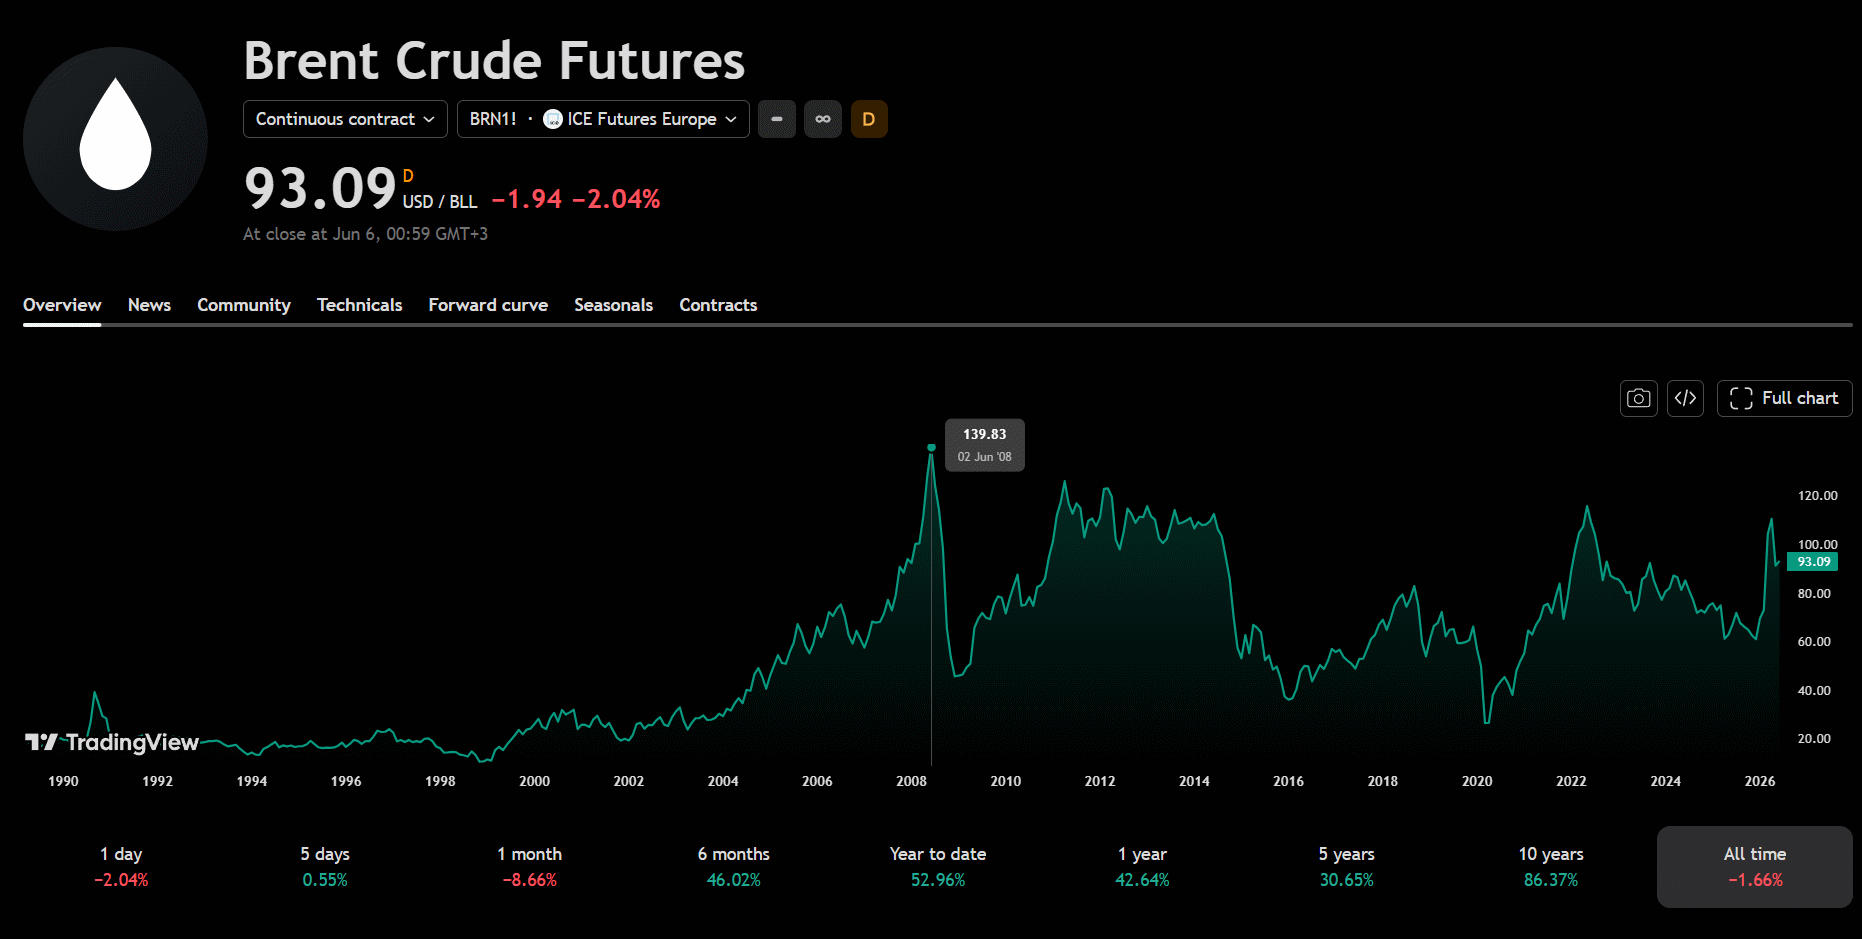Viewport: 1862px width, 939px height.
Task: Click the orange D delayed-data badge
Action: pos(869,119)
